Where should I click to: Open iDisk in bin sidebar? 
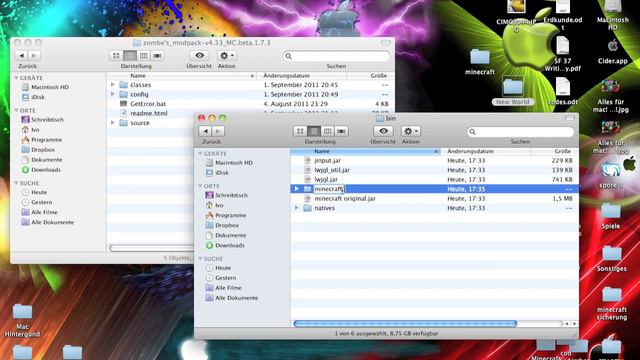[x=222, y=173]
